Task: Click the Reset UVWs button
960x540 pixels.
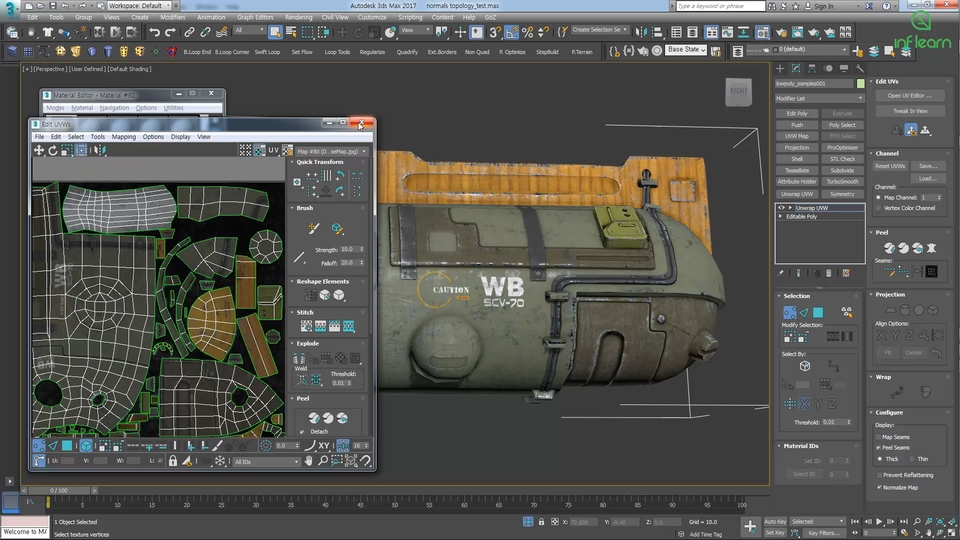Action: 890,166
